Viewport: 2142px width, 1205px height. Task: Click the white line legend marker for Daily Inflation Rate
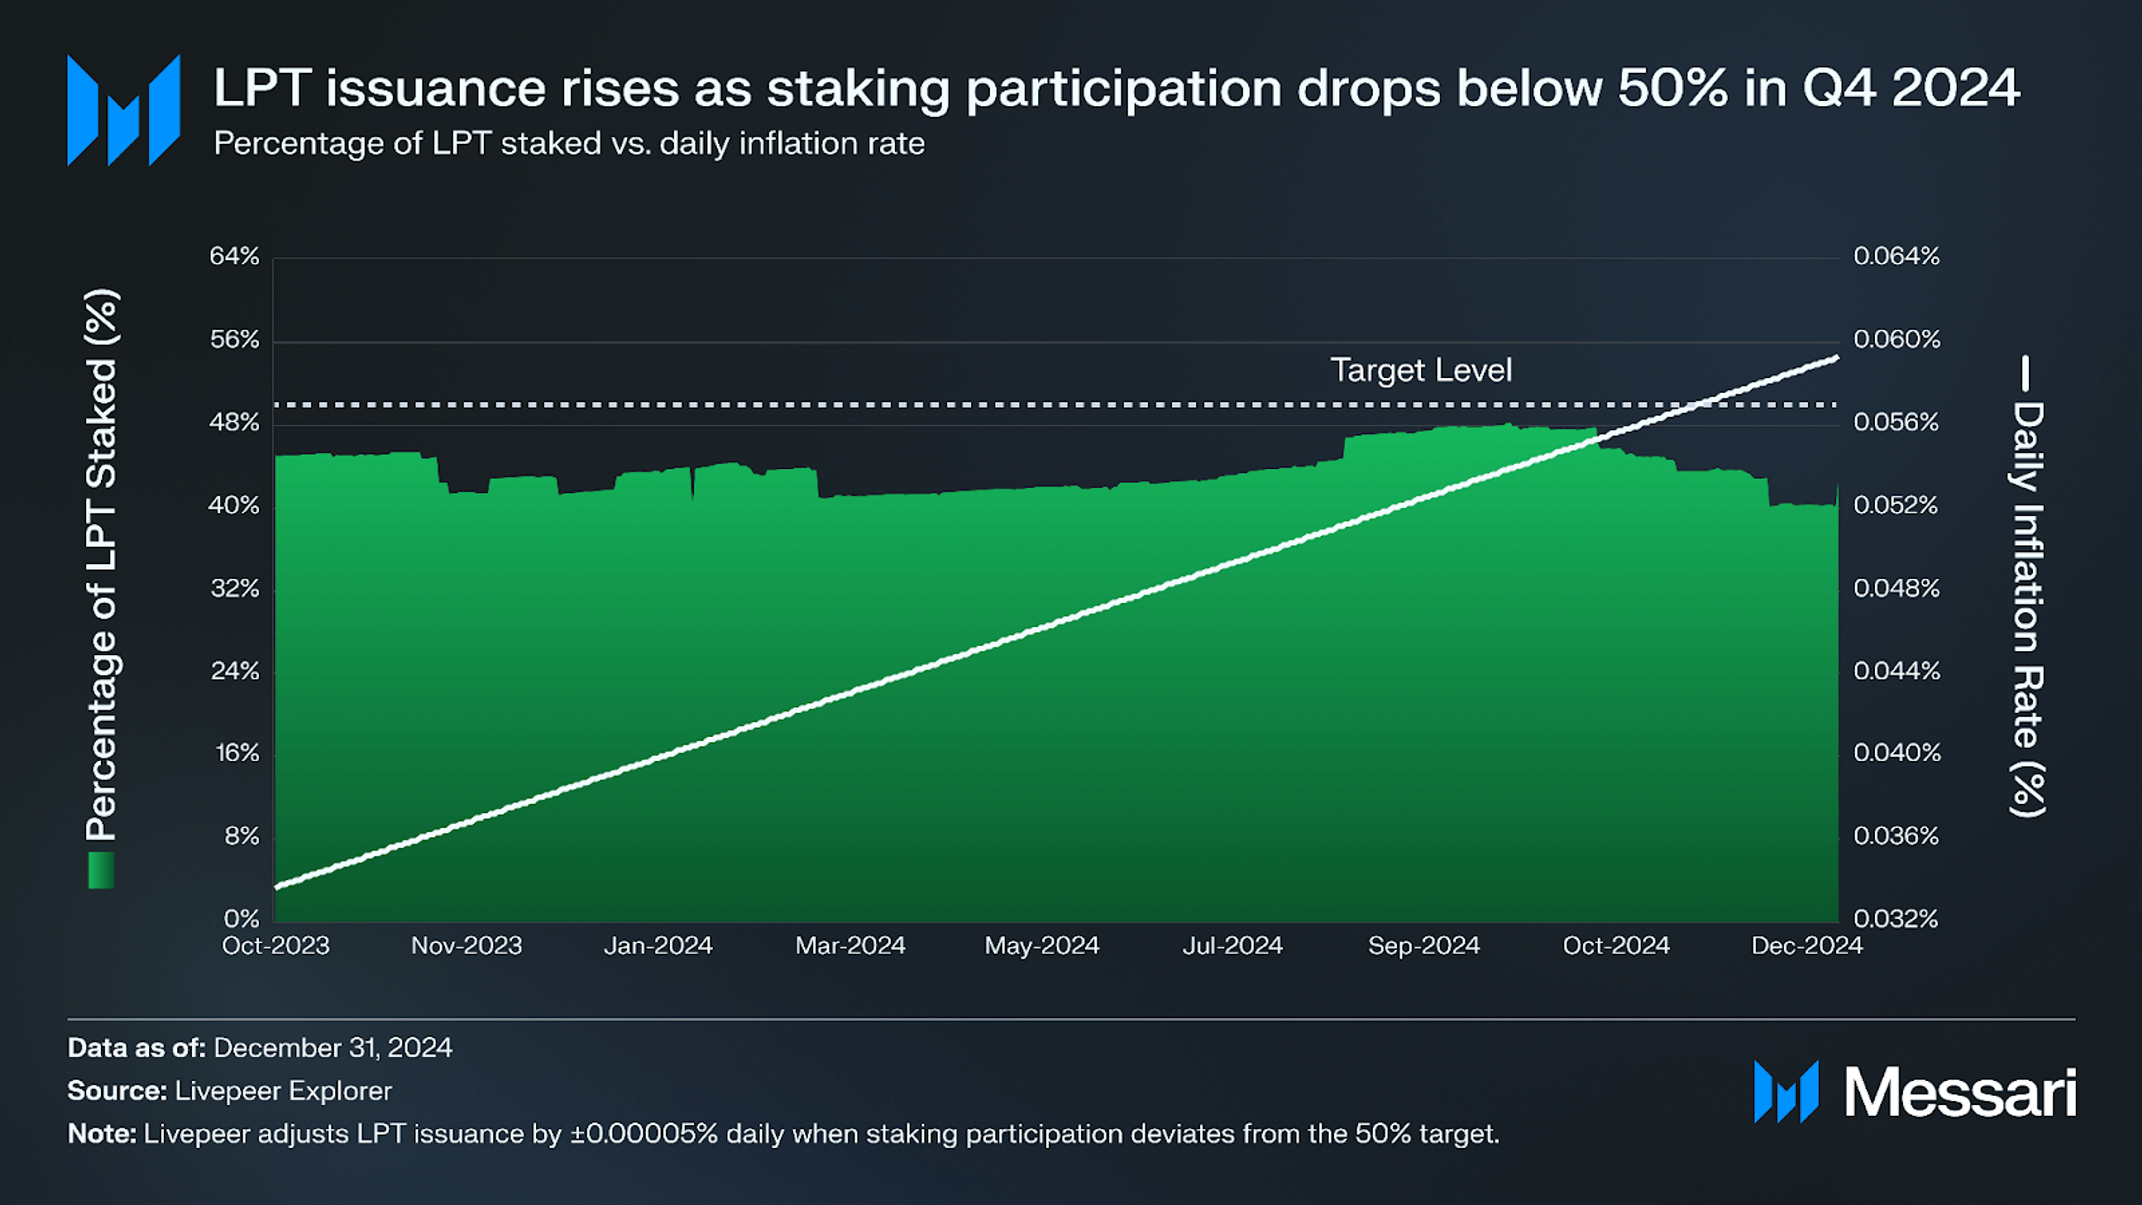(x=2025, y=373)
